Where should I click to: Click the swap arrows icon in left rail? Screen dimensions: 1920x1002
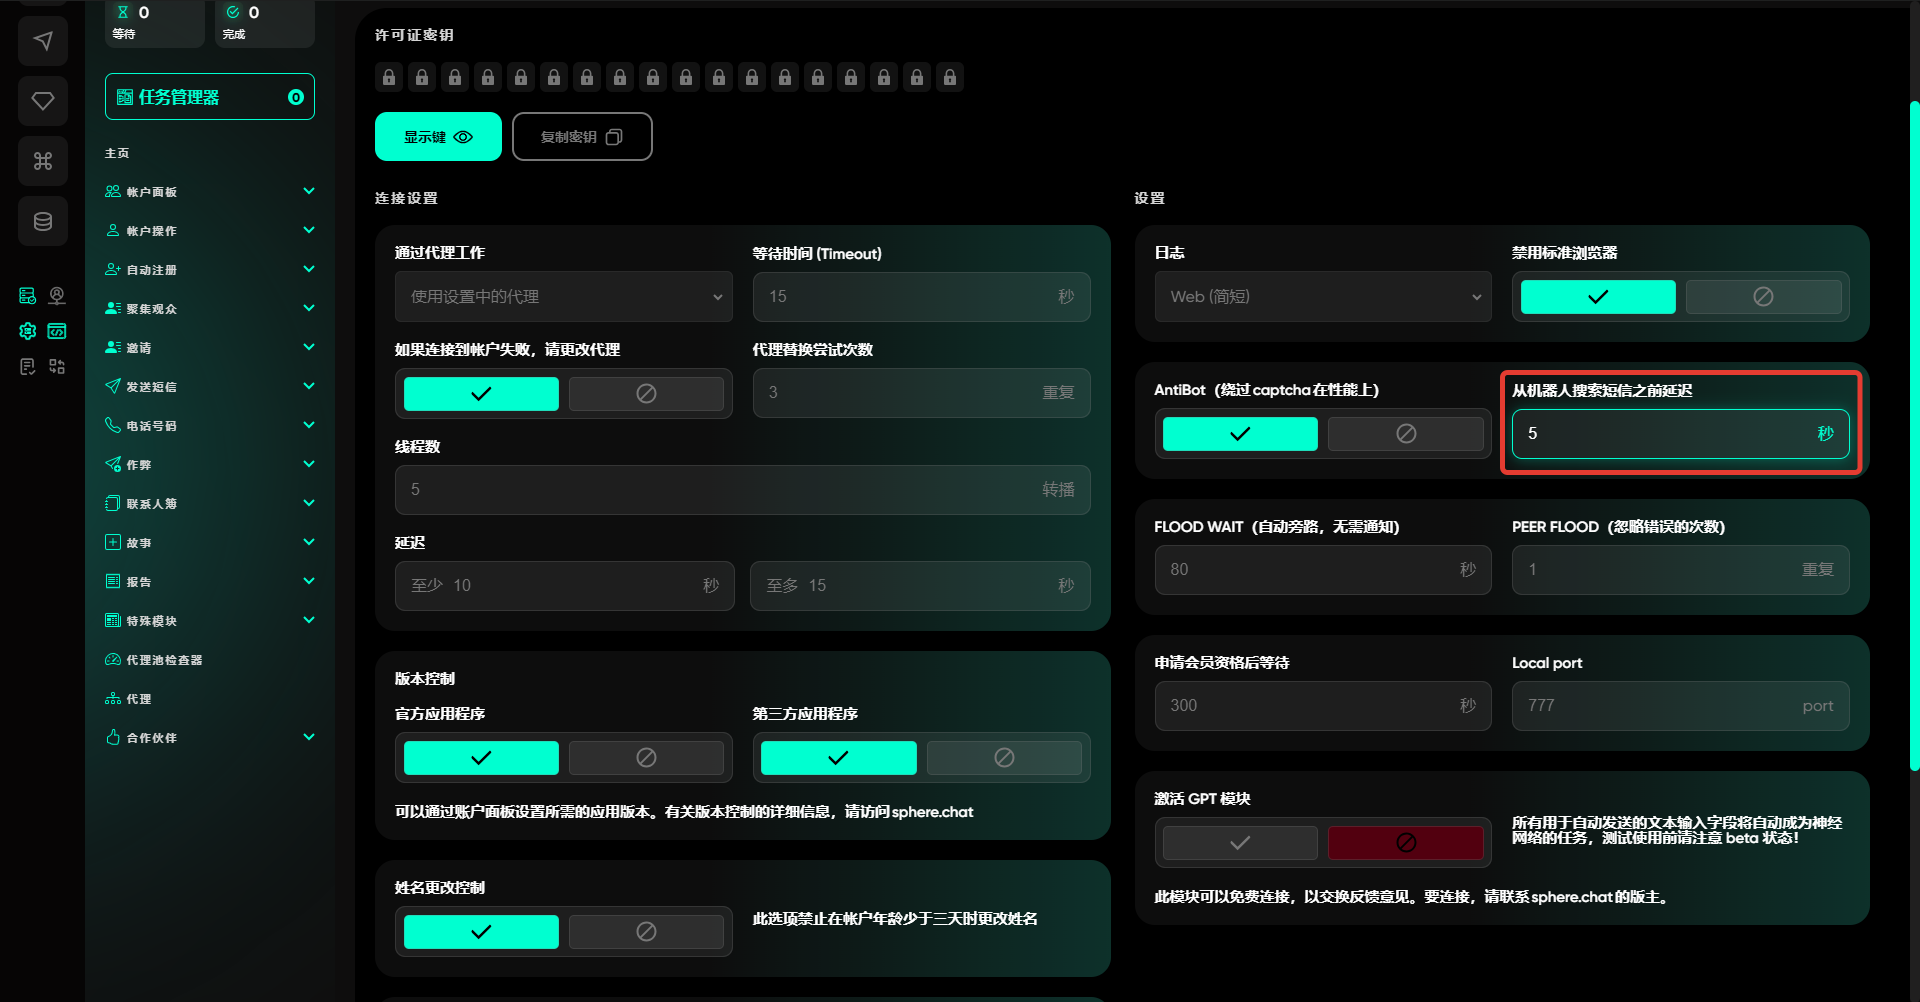click(x=57, y=367)
